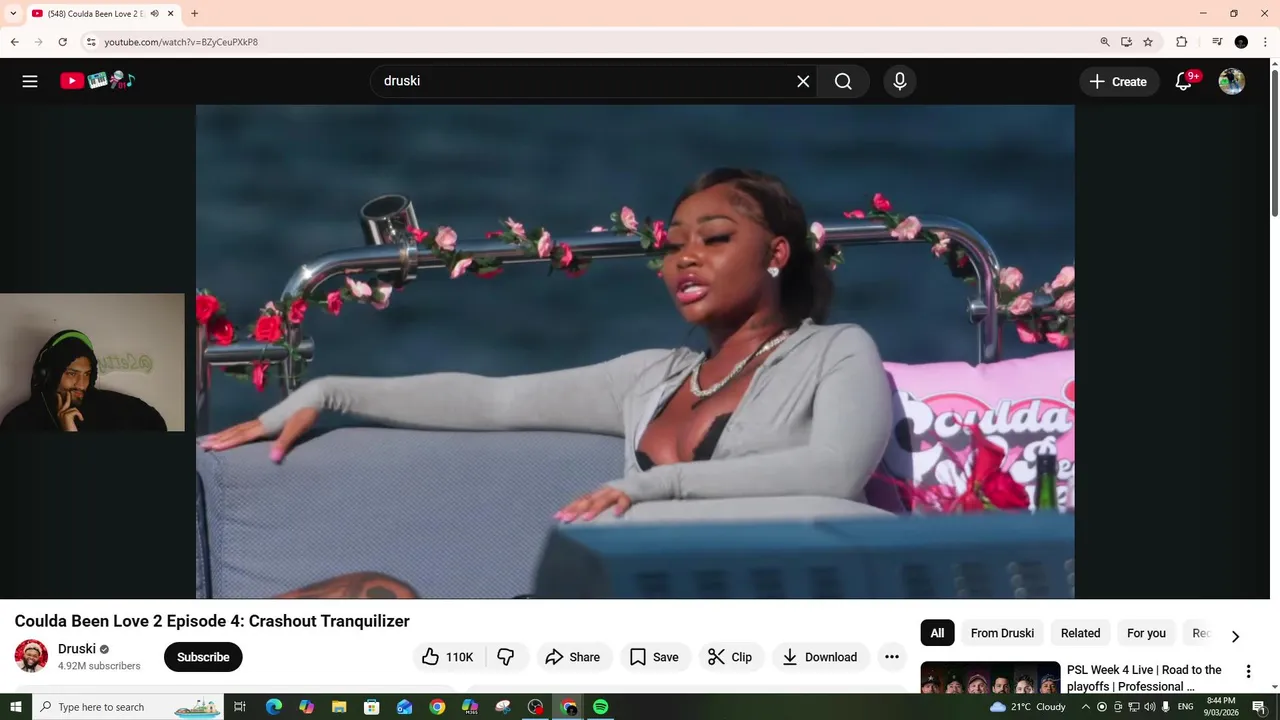1280x720 pixels.
Task: Open the notifications bell
Action: click(x=1184, y=81)
